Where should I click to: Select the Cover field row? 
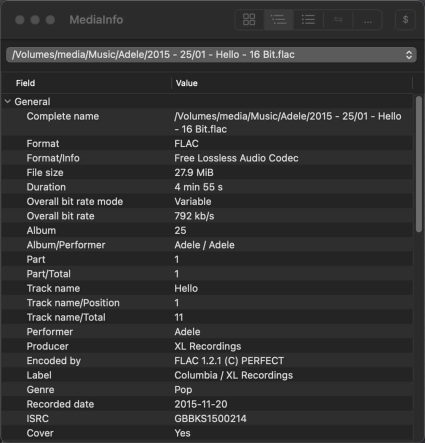click(x=207, y=433)
